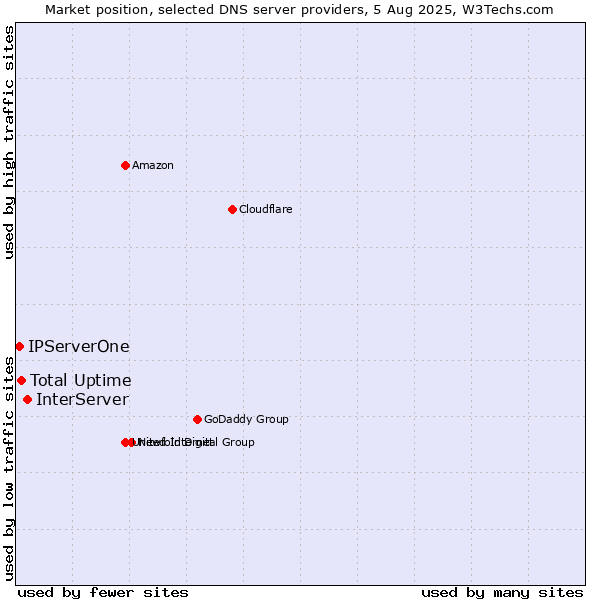Screen dimensions: 600x600
Task: Click the Total Uptime label
Action: pos(81,381)
